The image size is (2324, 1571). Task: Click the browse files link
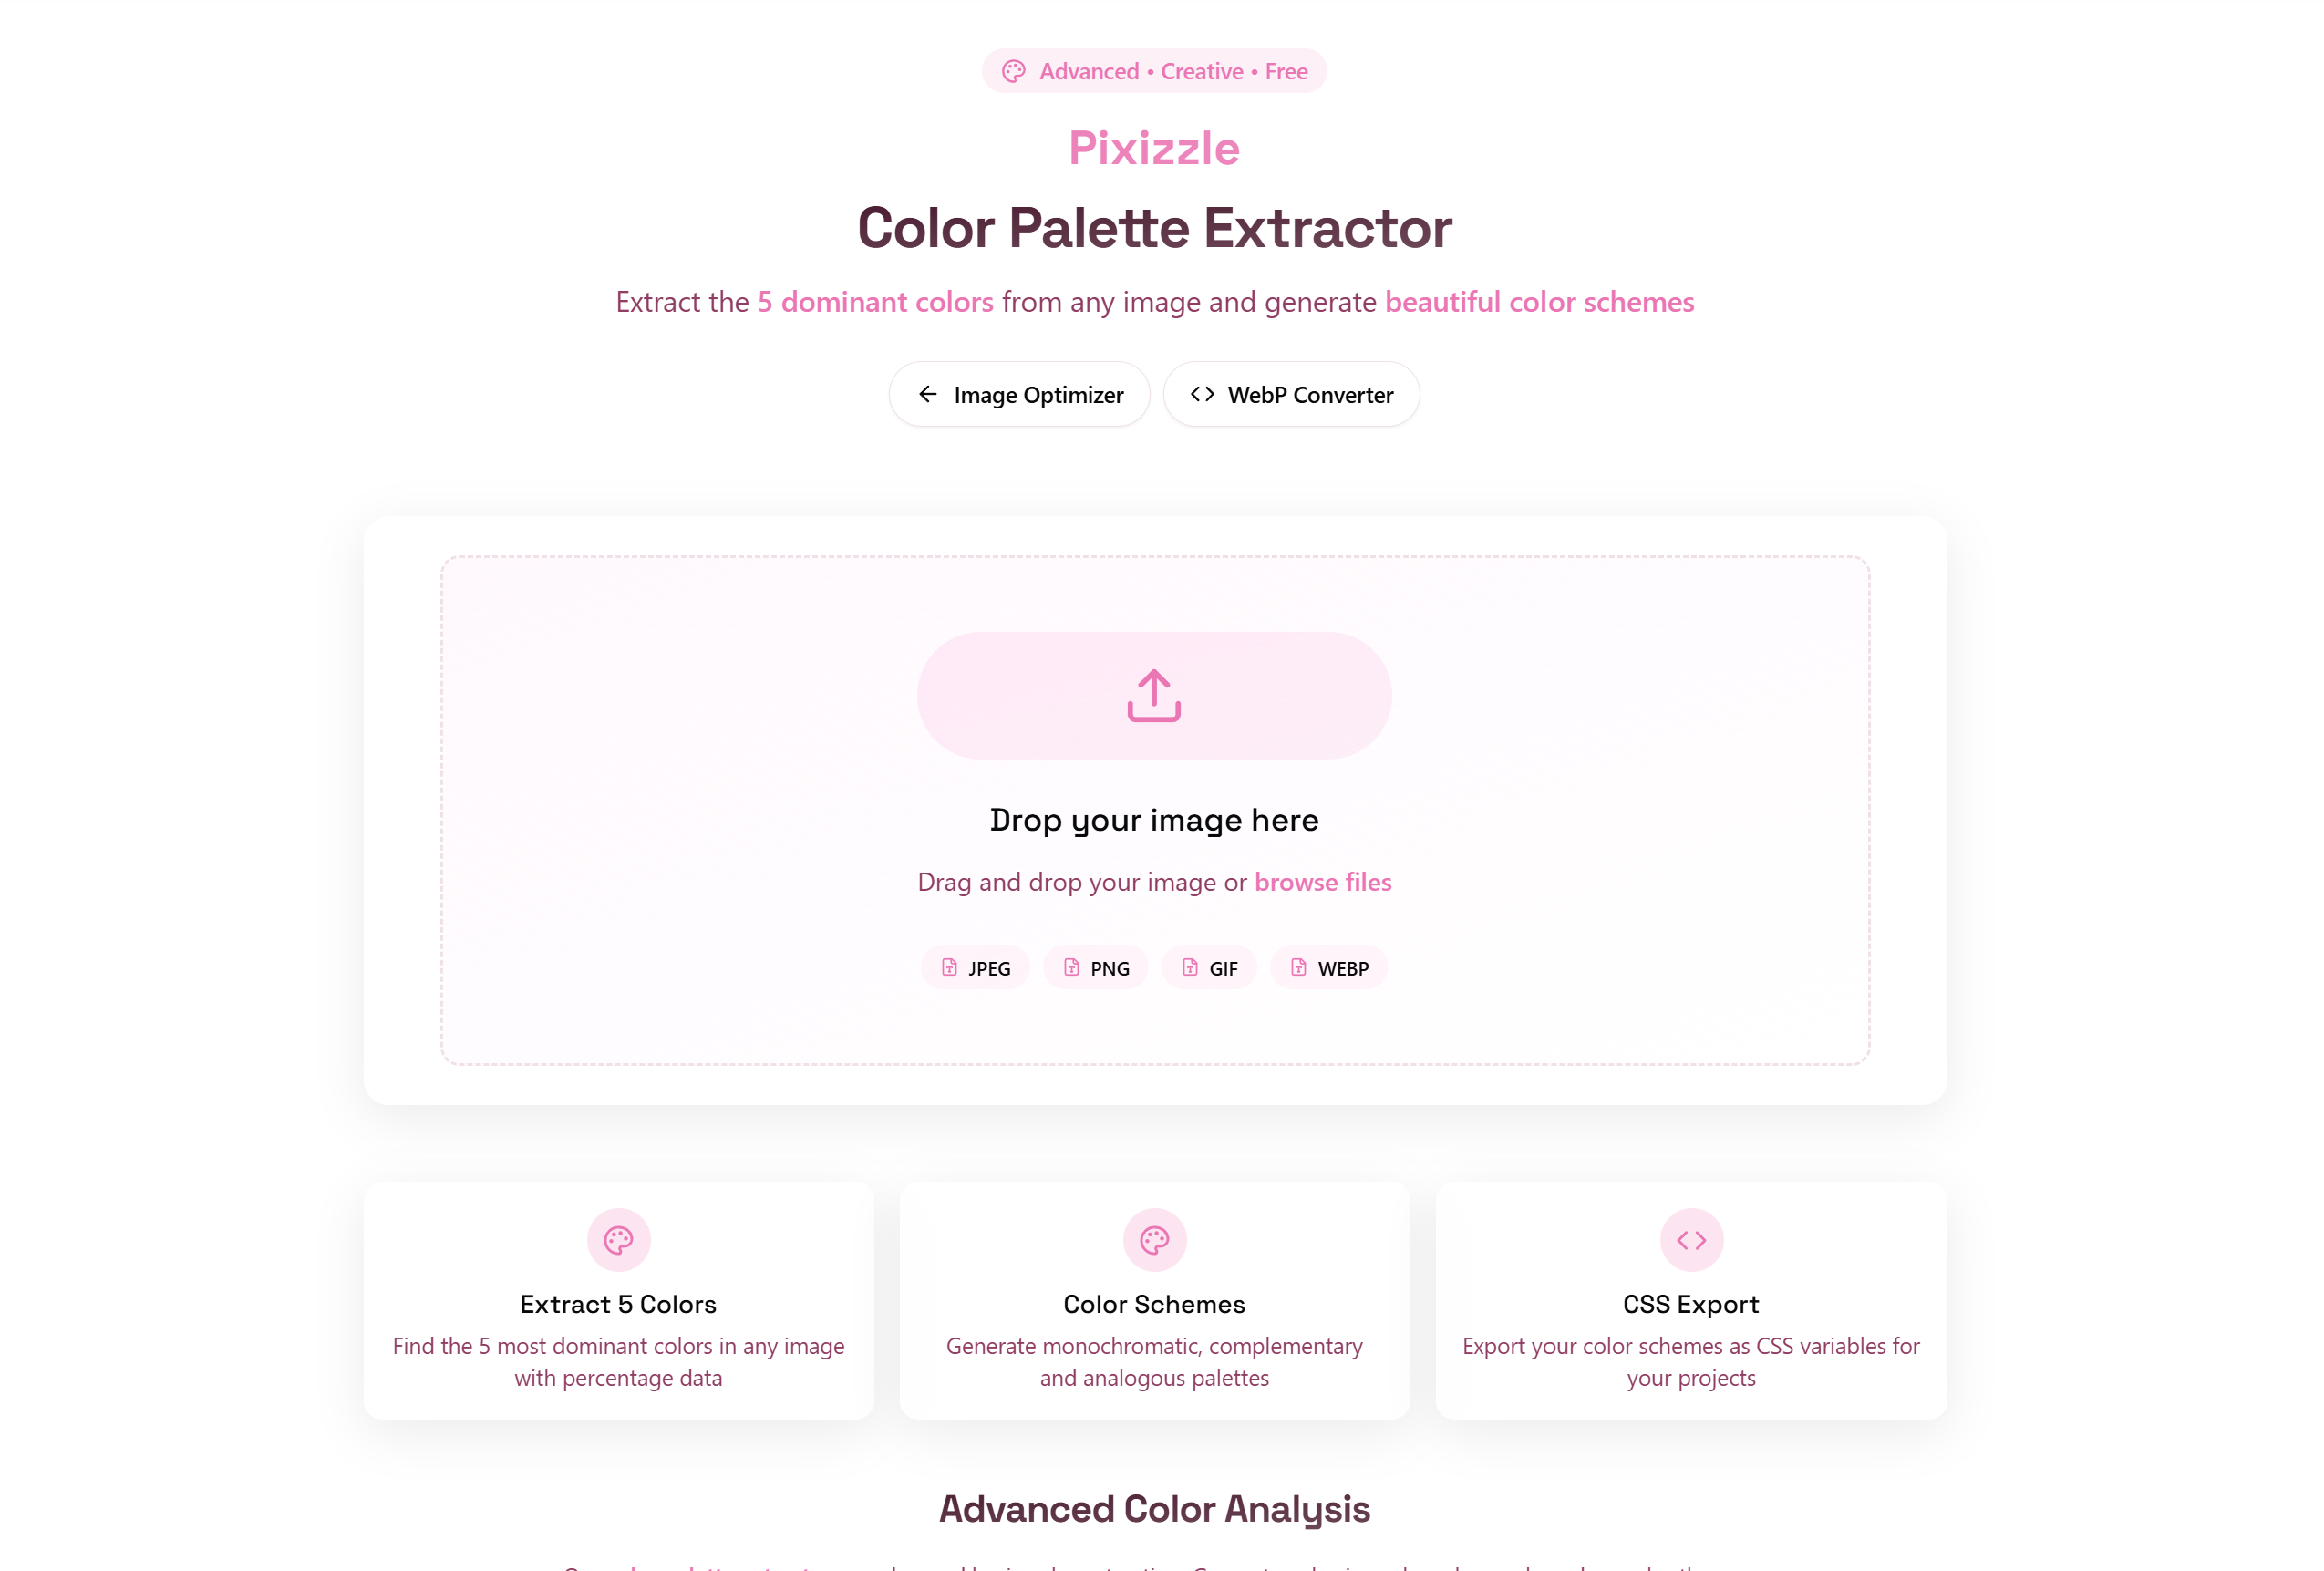click(1322, 882)
